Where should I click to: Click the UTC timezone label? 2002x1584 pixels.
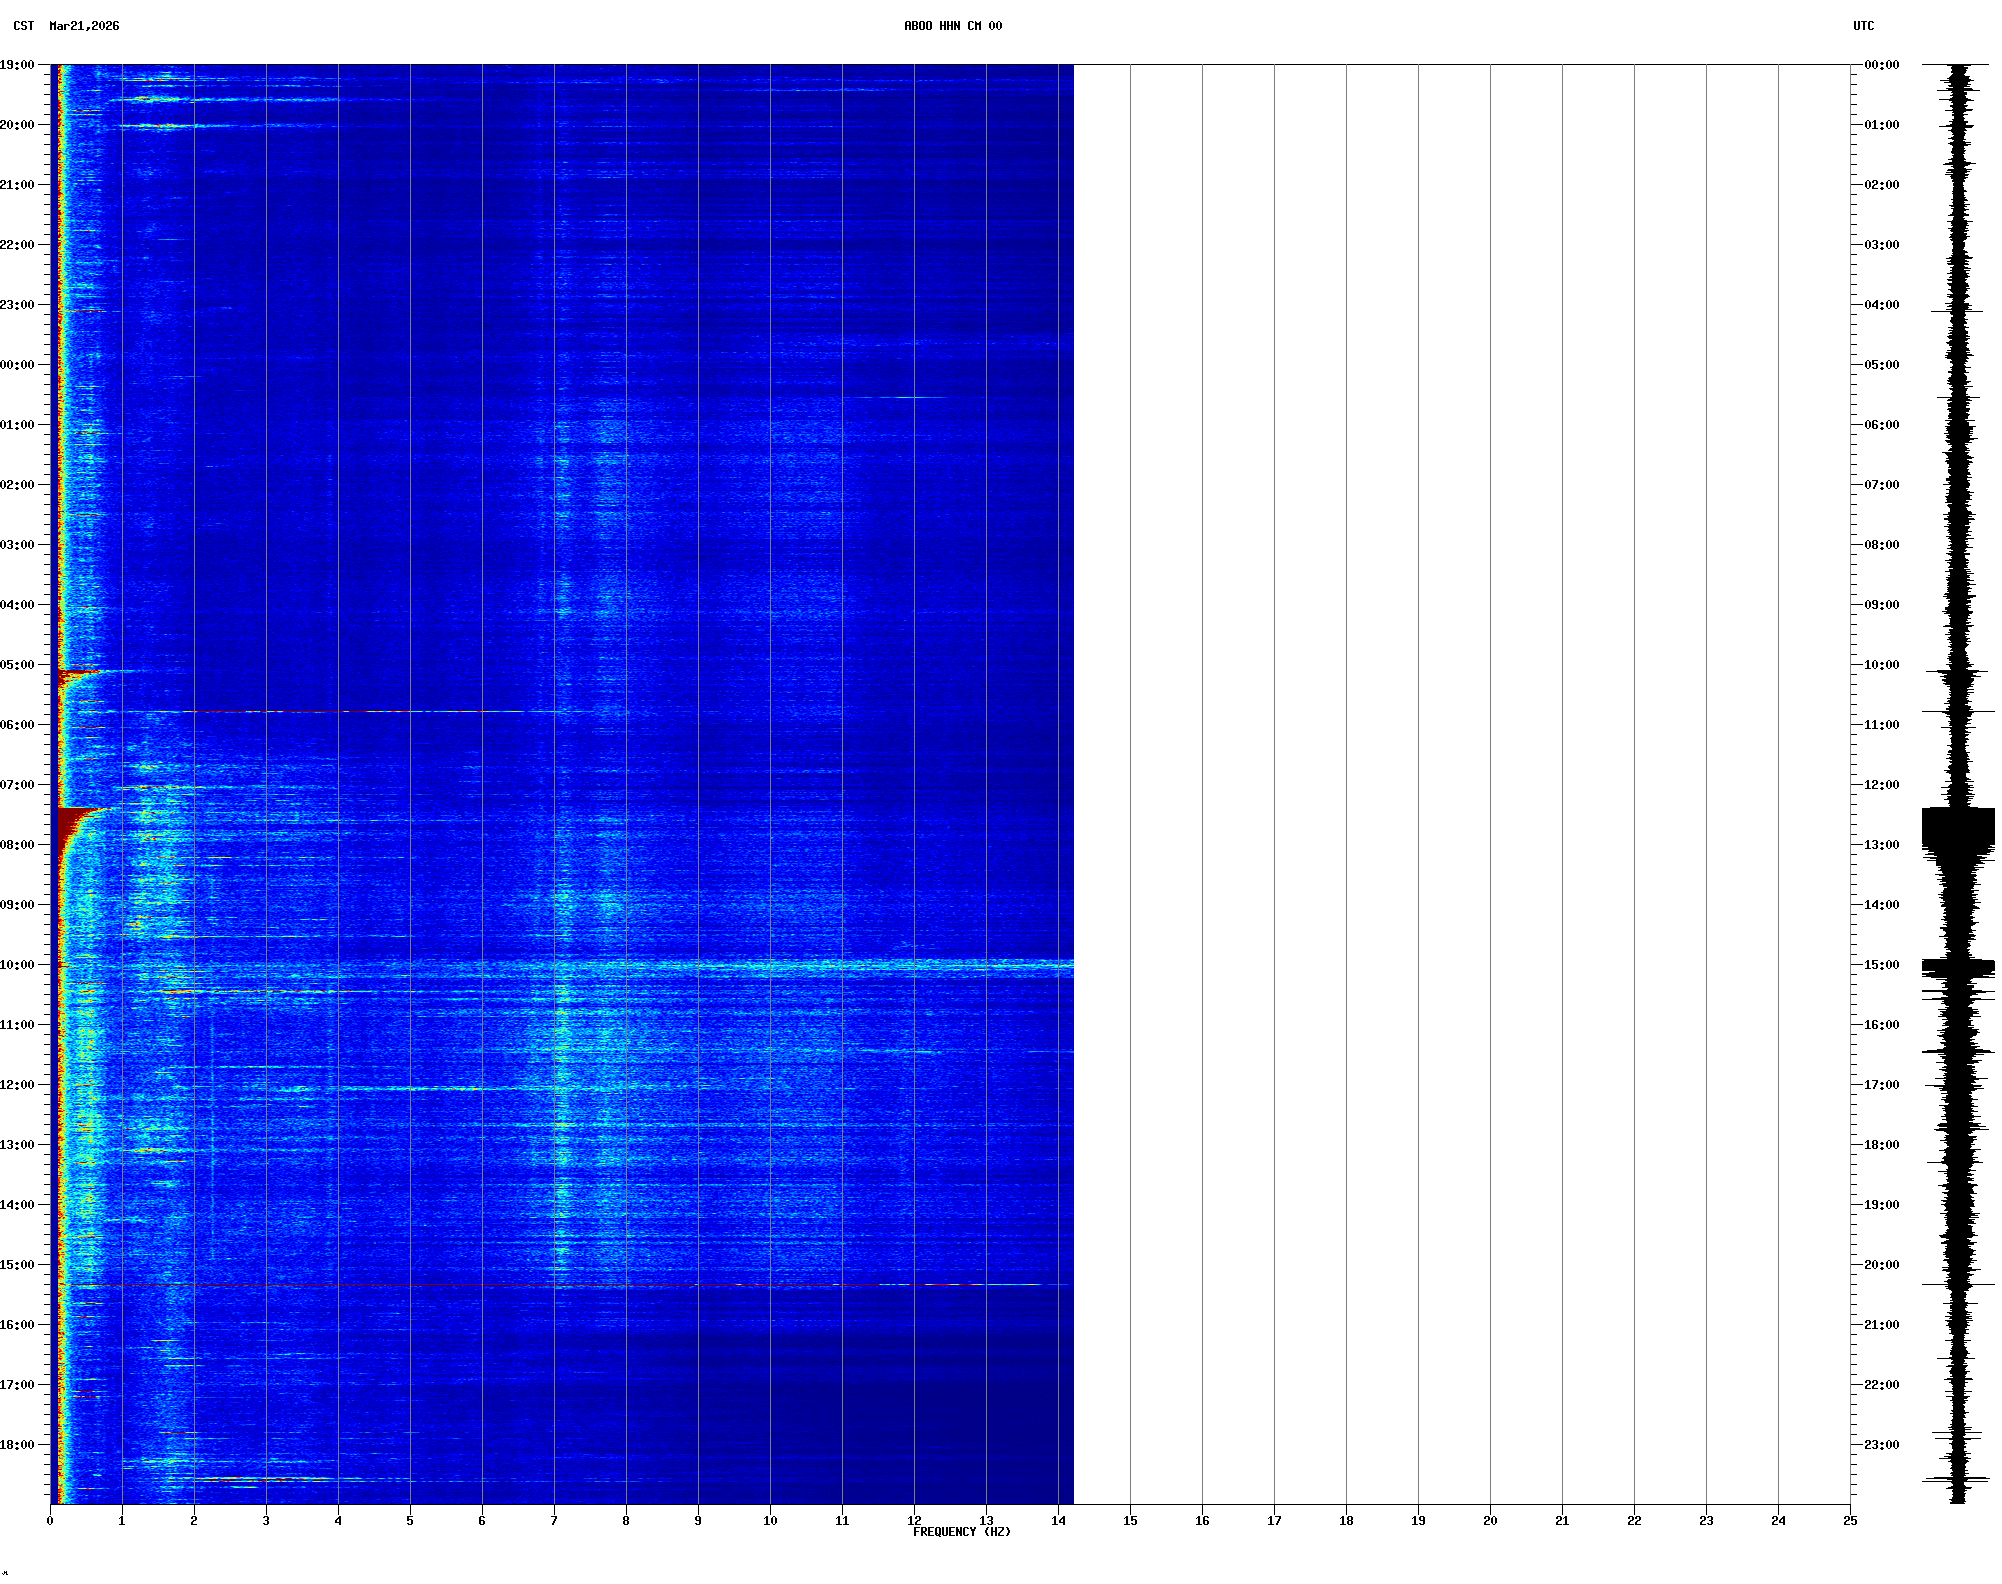(x=1863, y=26)
